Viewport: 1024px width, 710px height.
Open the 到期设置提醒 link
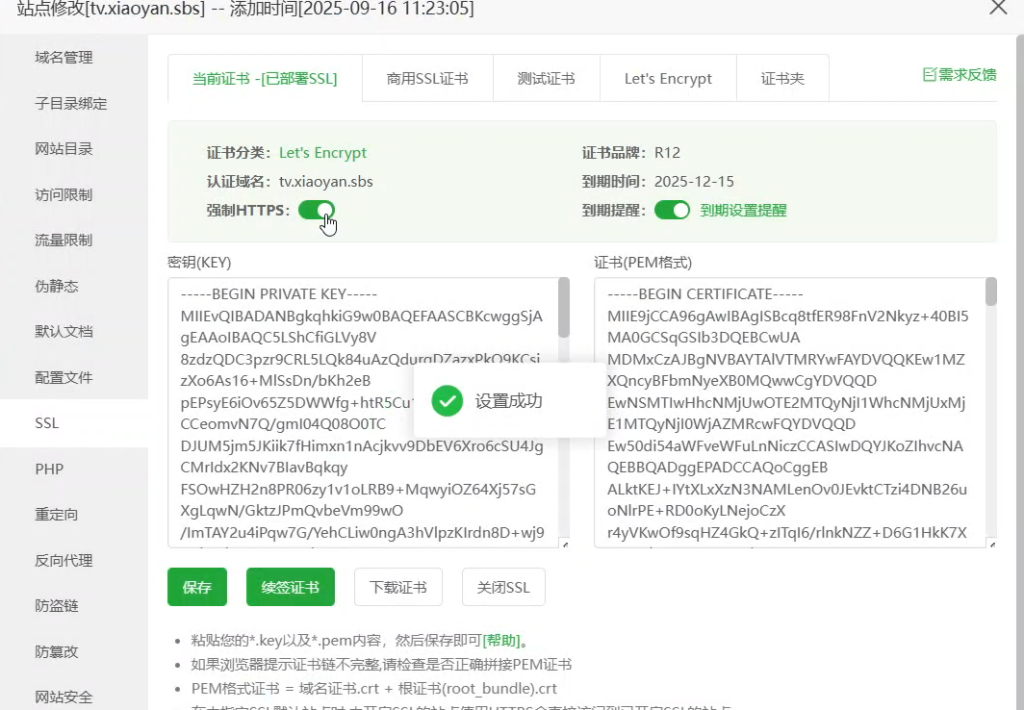(743, 210)
